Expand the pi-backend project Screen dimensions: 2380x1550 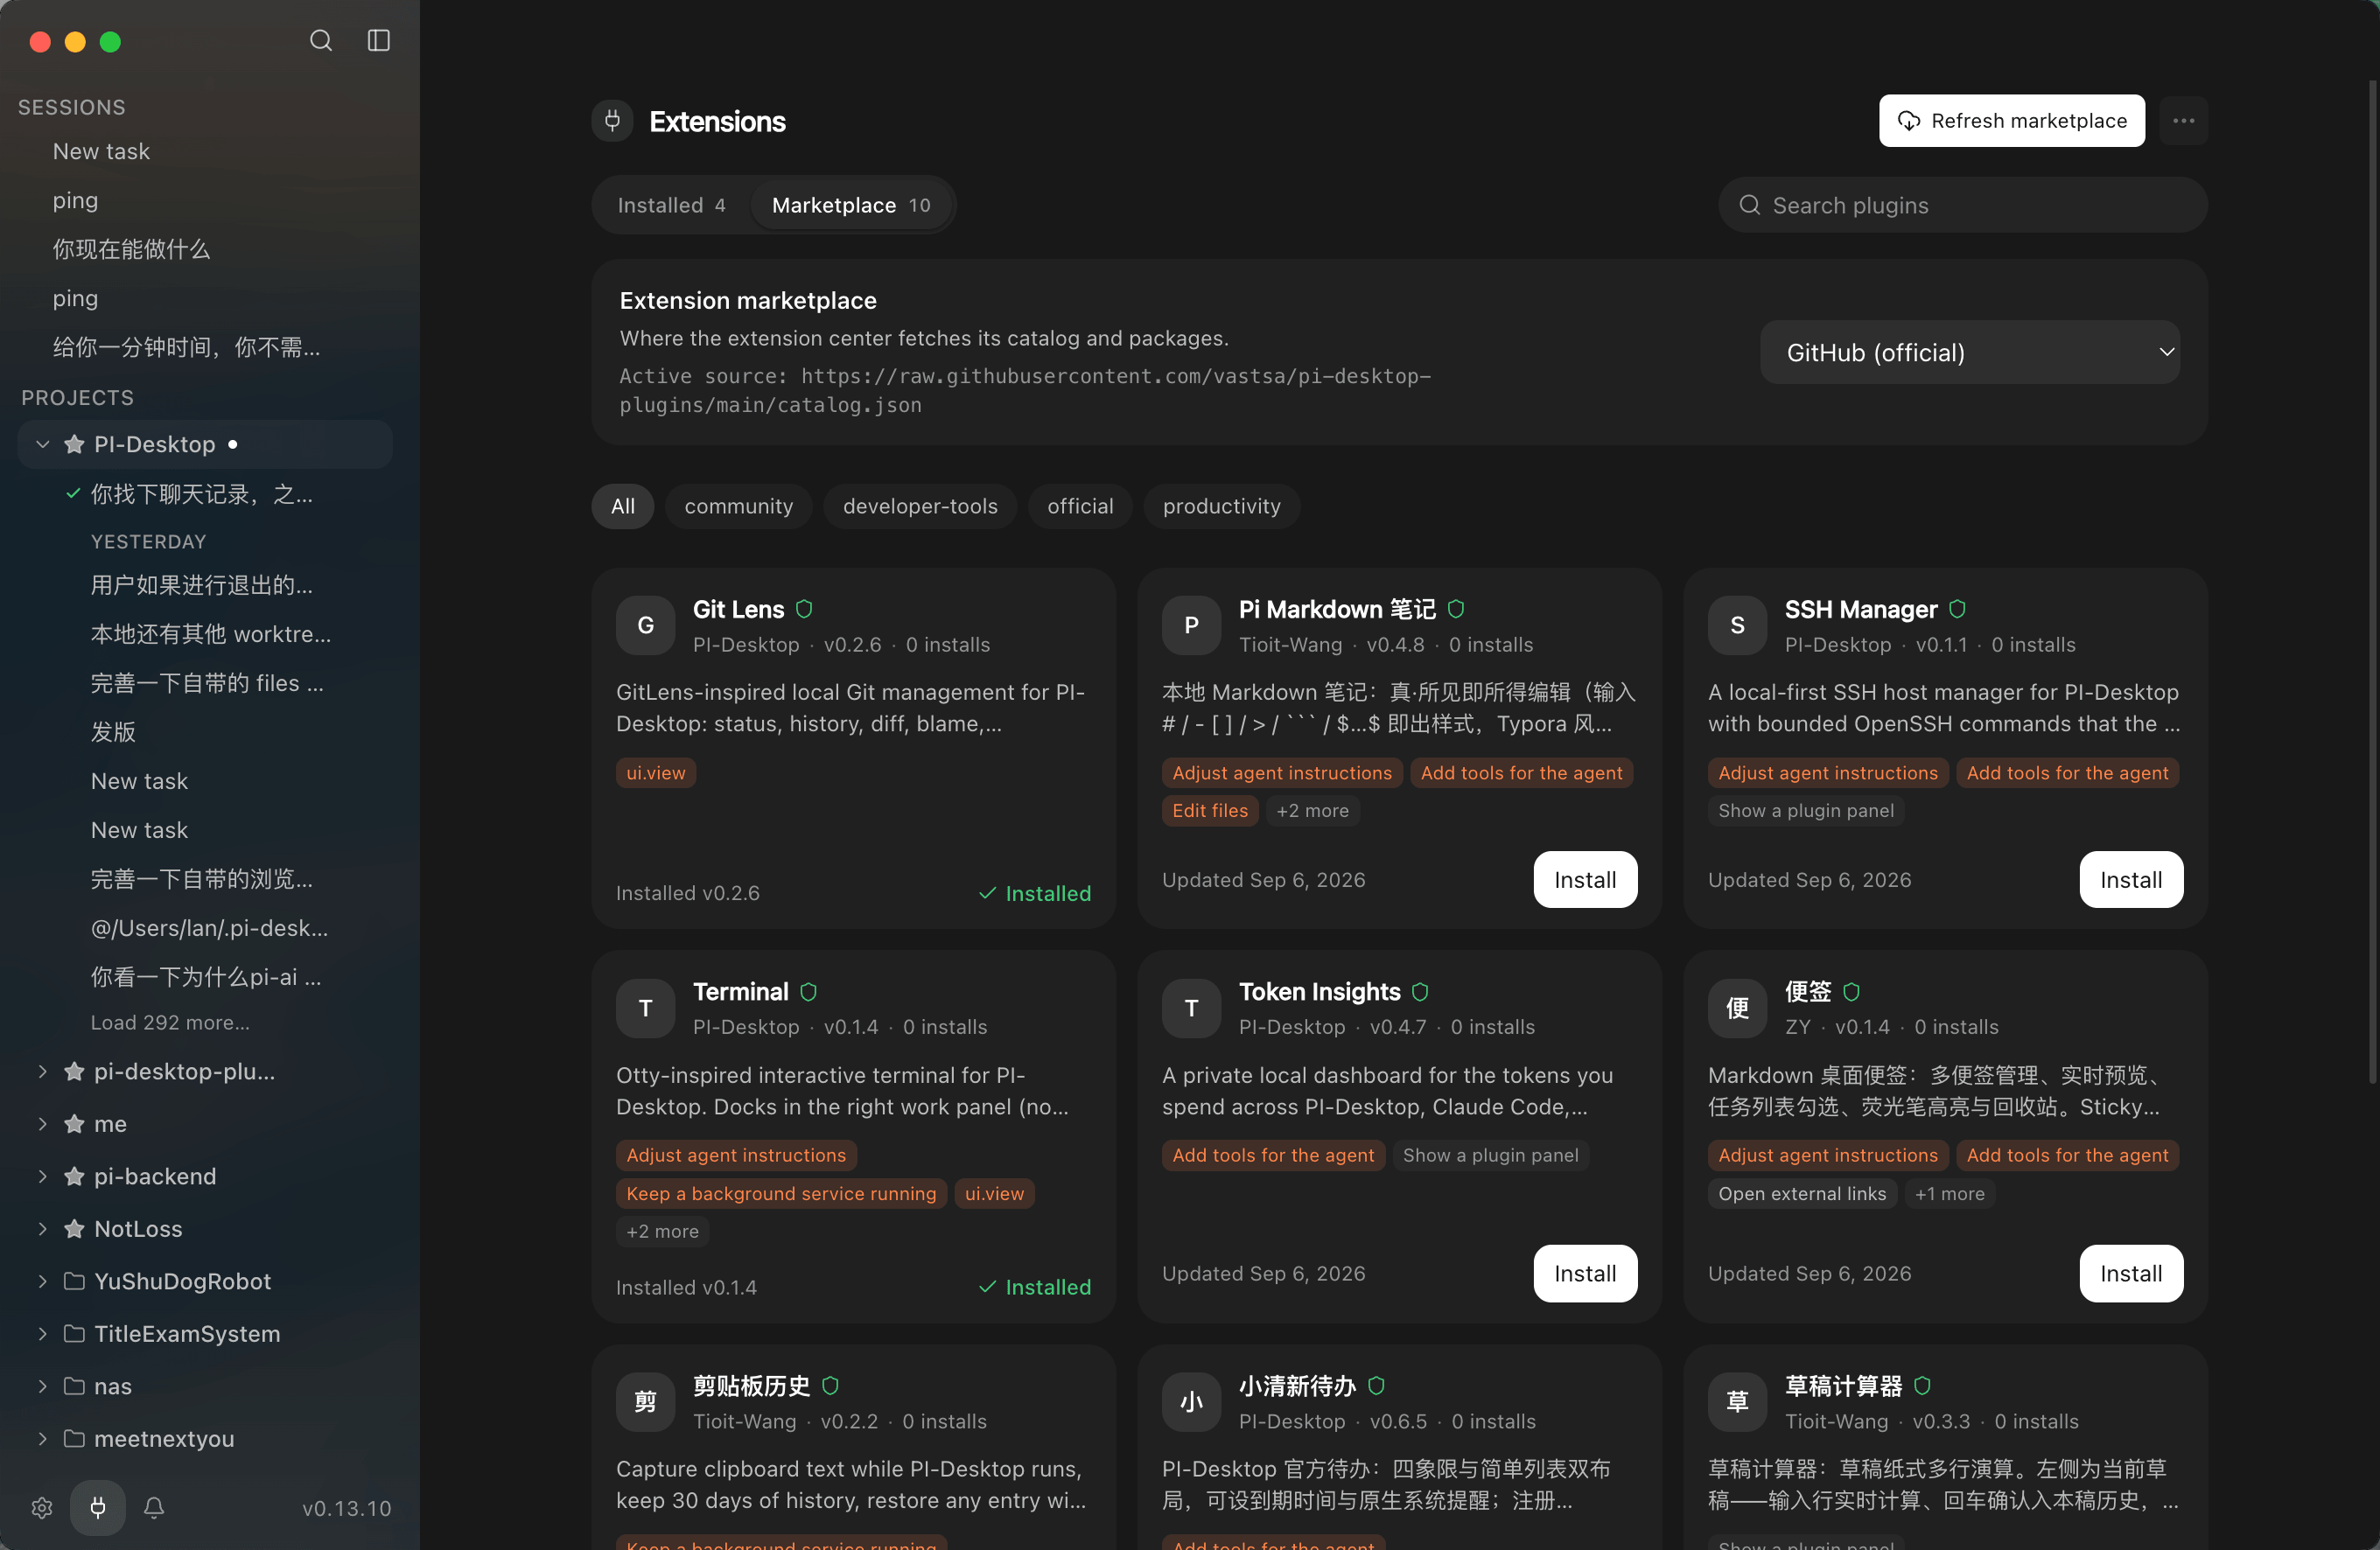42,1176
